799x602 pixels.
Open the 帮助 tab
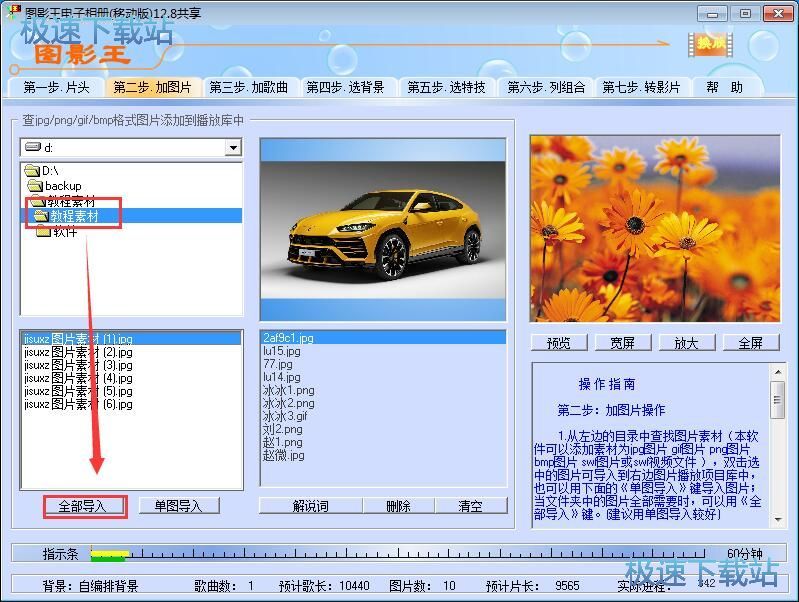(723, 88)
